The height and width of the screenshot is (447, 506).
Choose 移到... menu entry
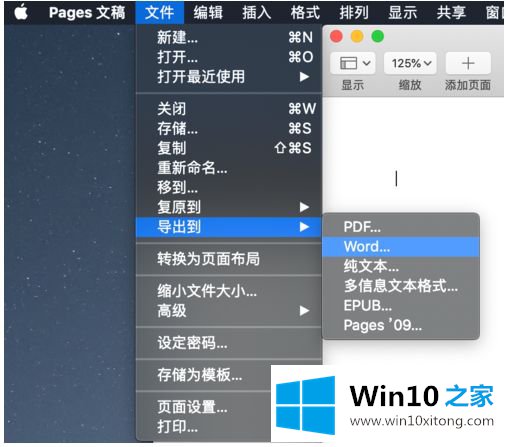[x=229, y=187]
